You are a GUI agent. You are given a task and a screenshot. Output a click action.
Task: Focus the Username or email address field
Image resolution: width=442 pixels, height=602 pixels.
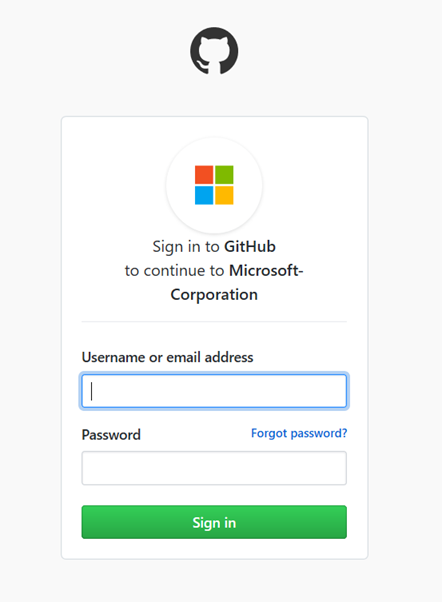(x=214, y=391)
